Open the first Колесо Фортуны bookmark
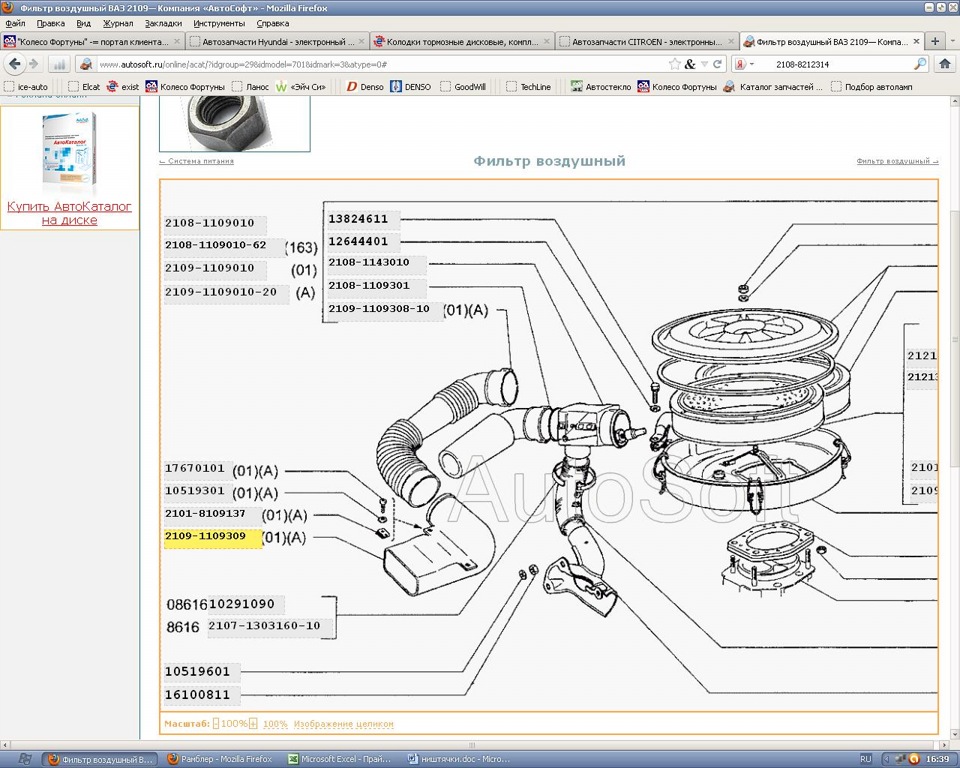Viewport: 960px width, 768px height. pos(185,87)
